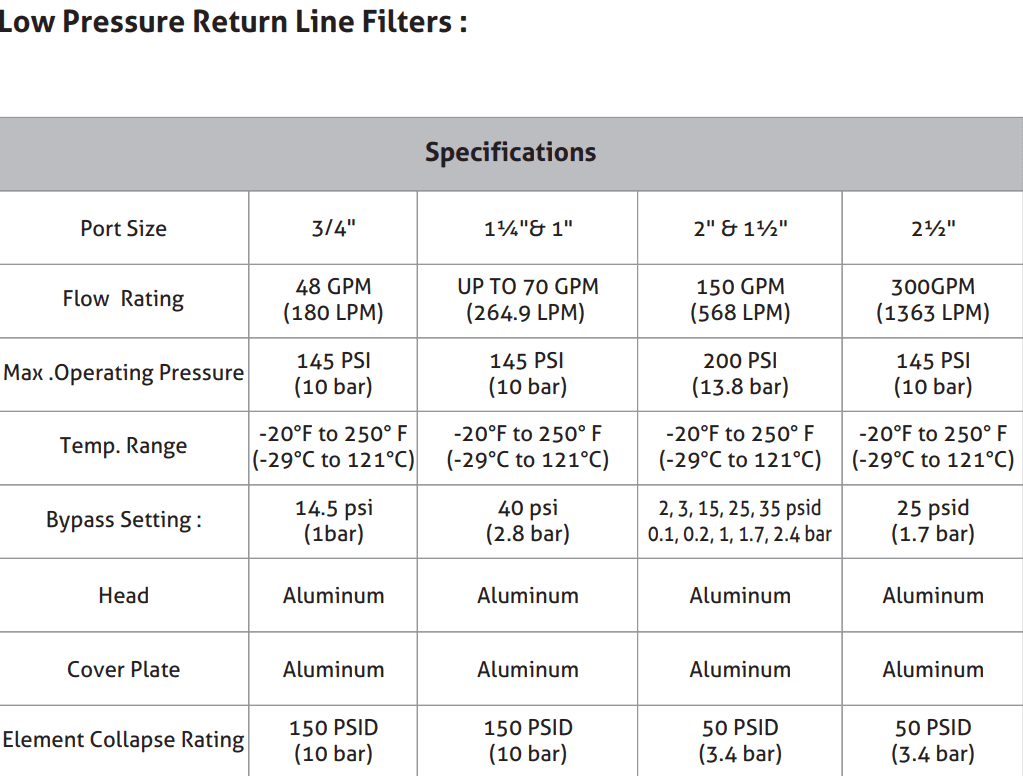Click the Bypass Setting row label
Screen dimensions: 1023x776
coord(123,521)
